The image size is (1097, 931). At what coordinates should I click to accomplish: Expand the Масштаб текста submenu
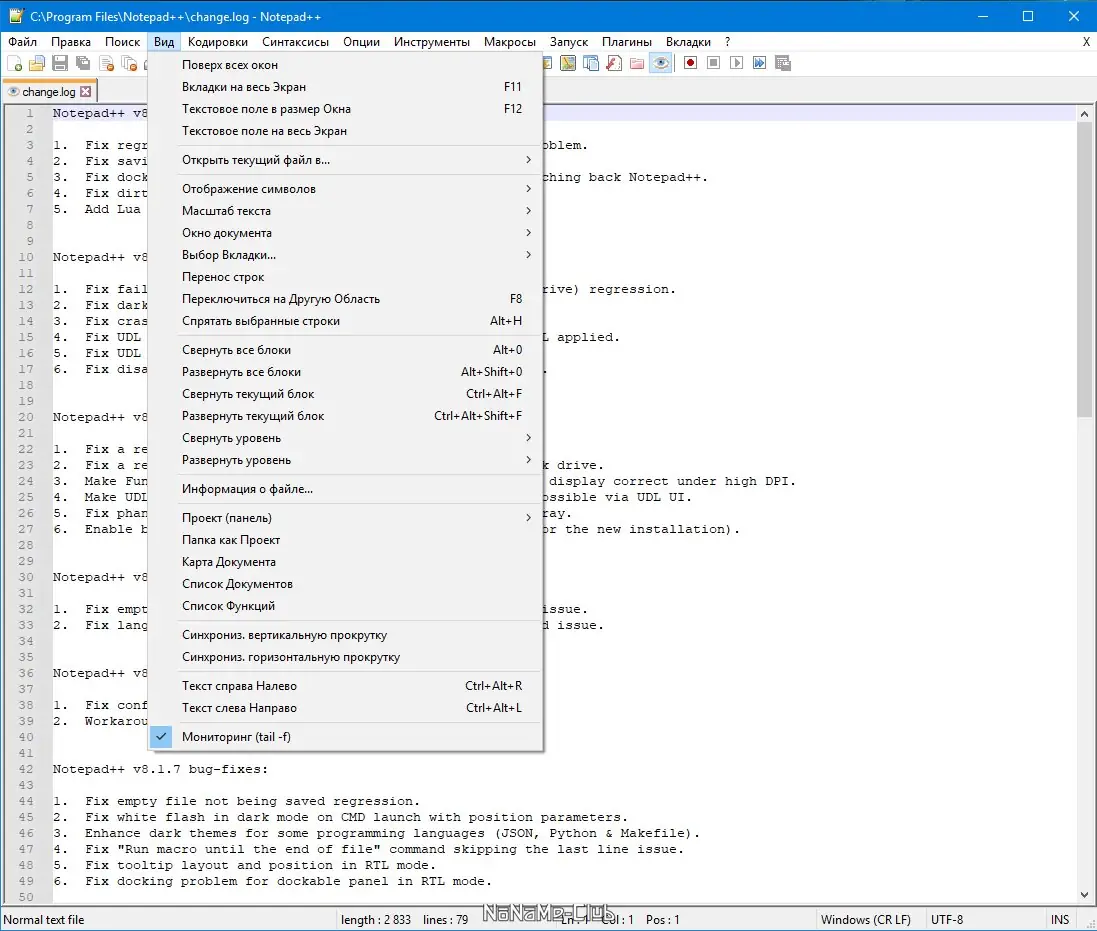click(346, 211)
